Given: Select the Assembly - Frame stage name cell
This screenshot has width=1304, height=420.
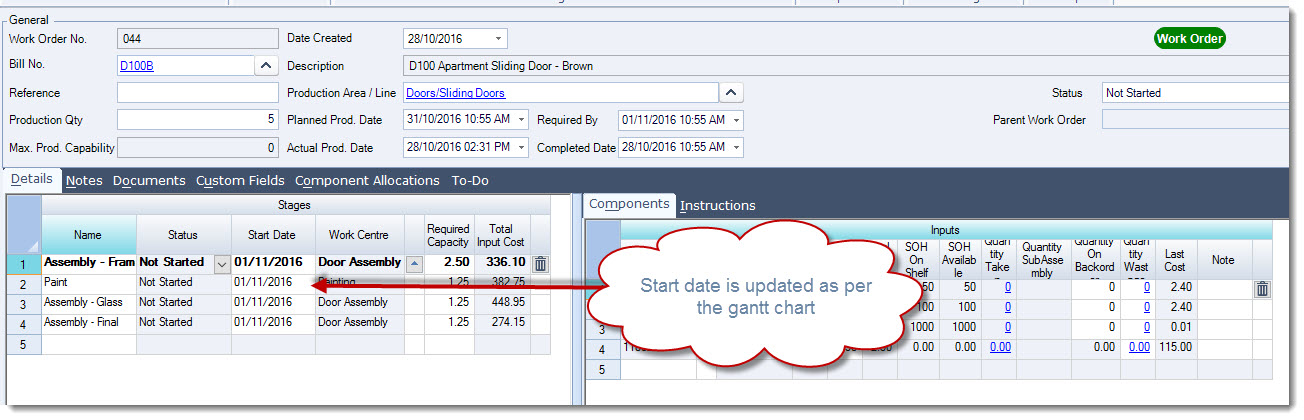Looking at the screenshot, I should (89, 262).
